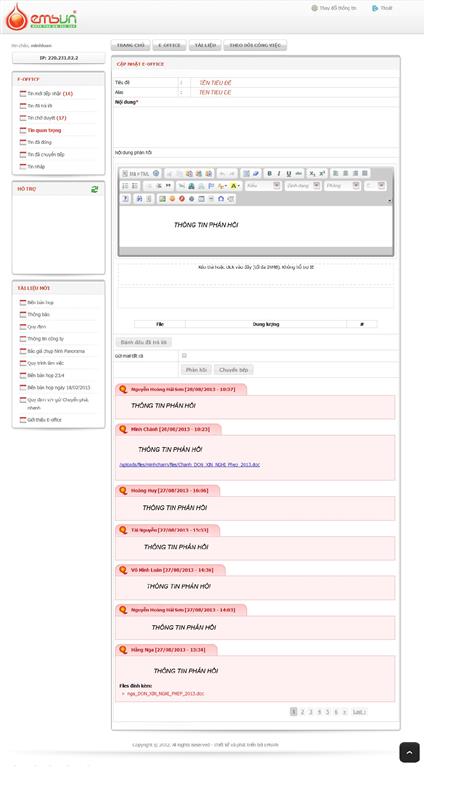The height and width of the screenshot is (798, 454).
Task: Insert a bulleted list
Action: tap(135, 186)
